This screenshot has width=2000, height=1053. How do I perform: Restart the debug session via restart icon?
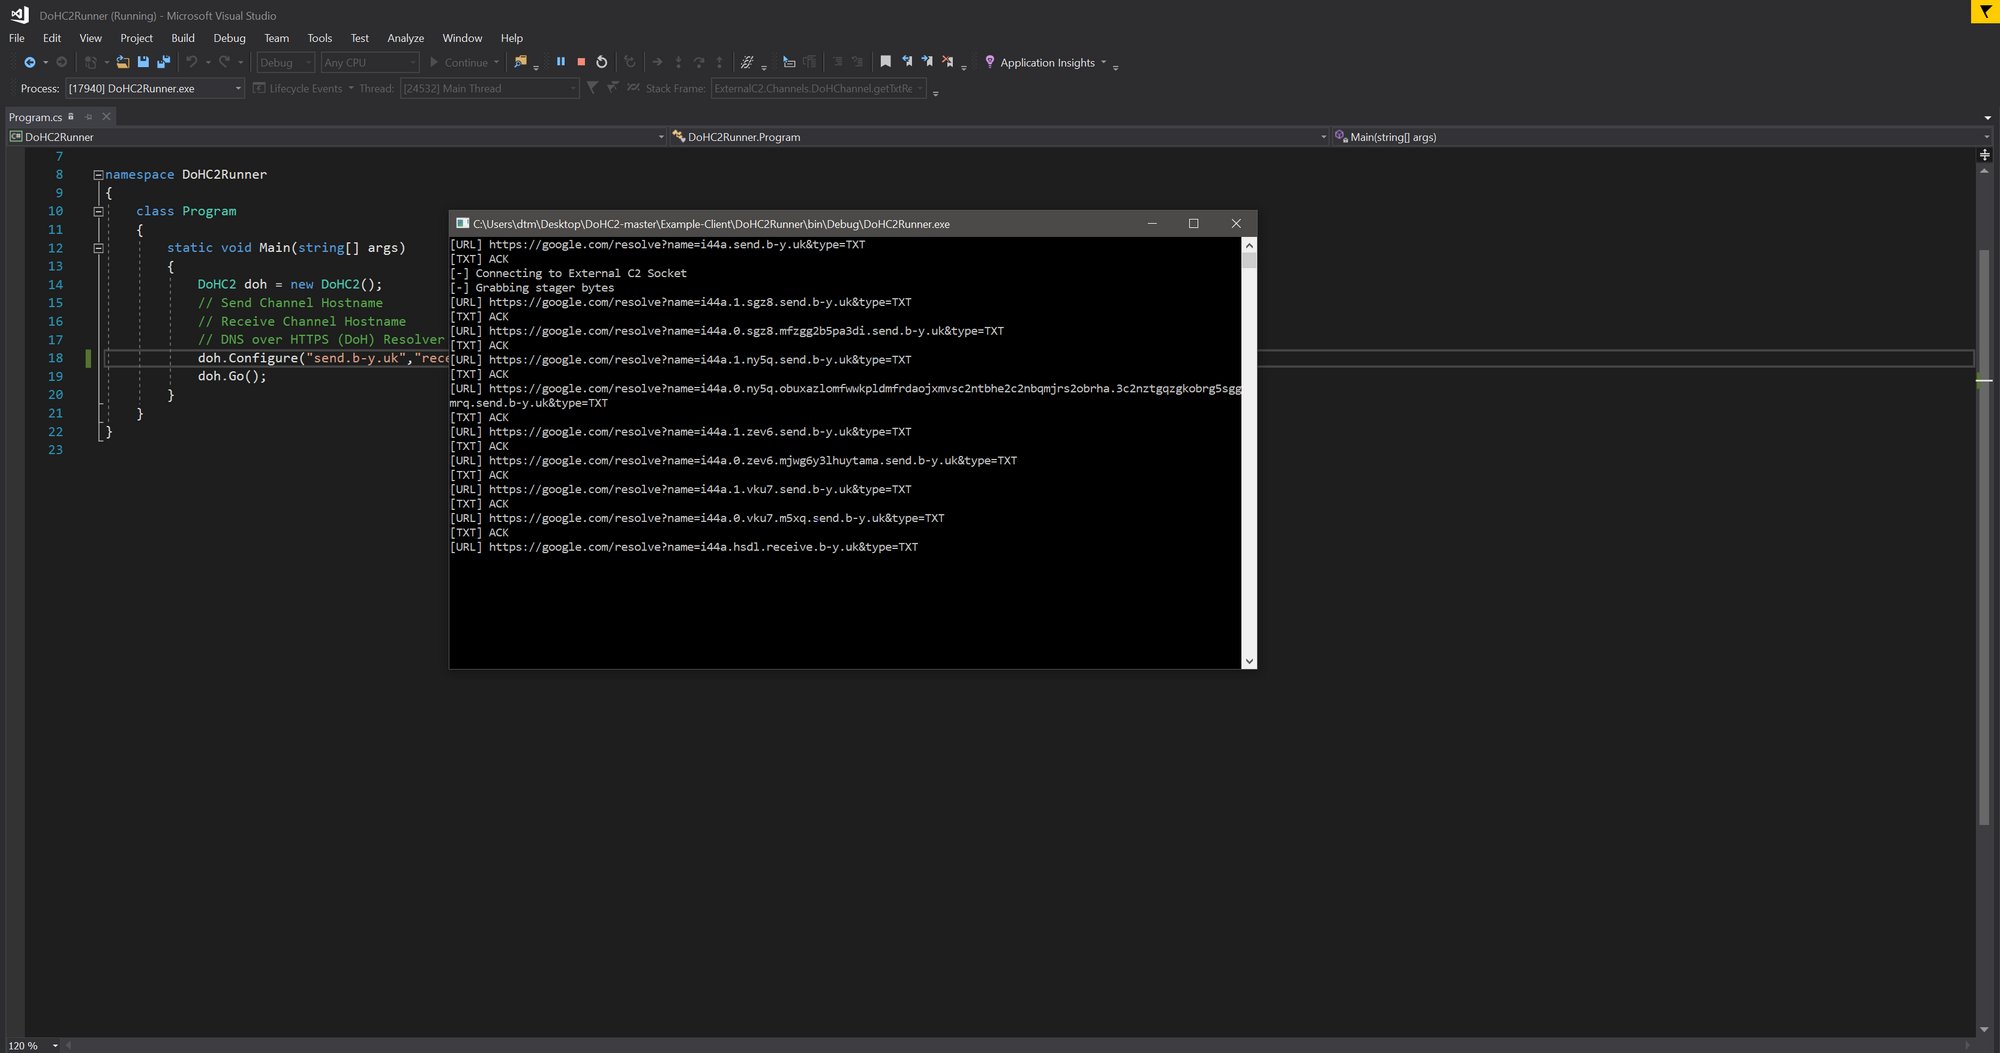point(602,62)
